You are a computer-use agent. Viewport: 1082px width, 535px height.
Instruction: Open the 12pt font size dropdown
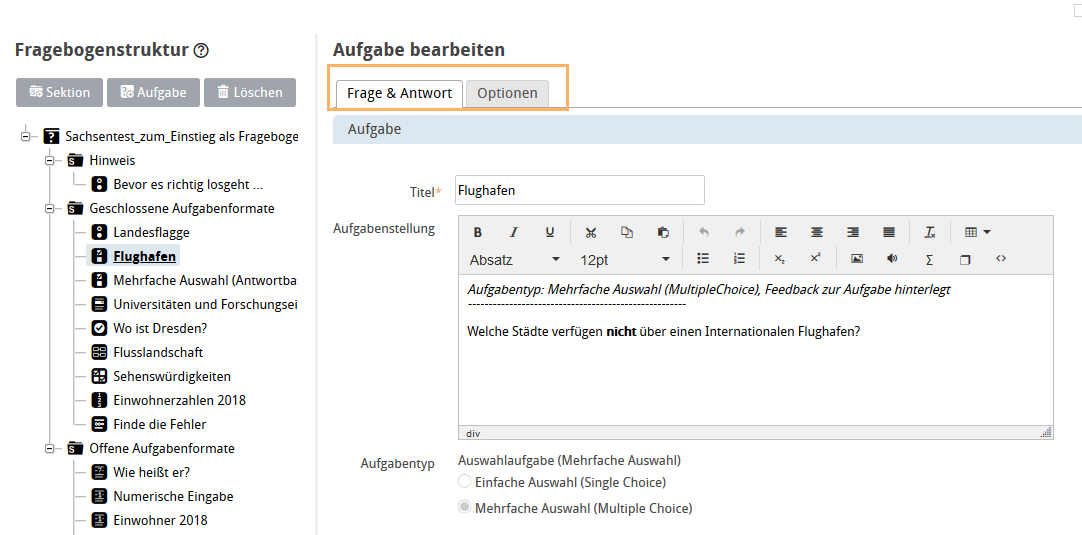tap(624, 260)
